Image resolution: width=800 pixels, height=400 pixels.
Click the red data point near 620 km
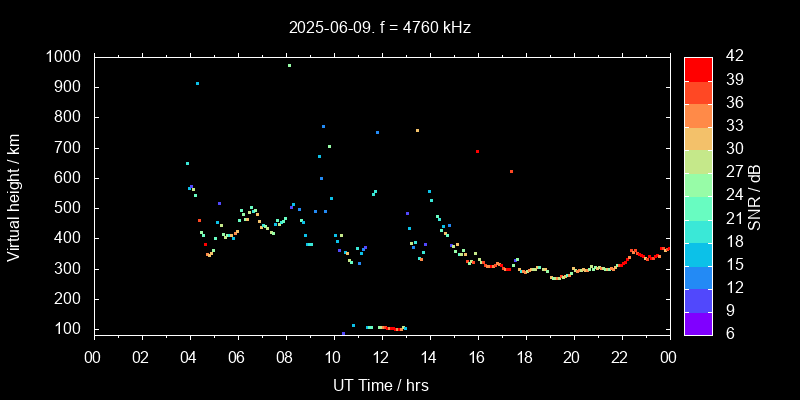(511, 172)
